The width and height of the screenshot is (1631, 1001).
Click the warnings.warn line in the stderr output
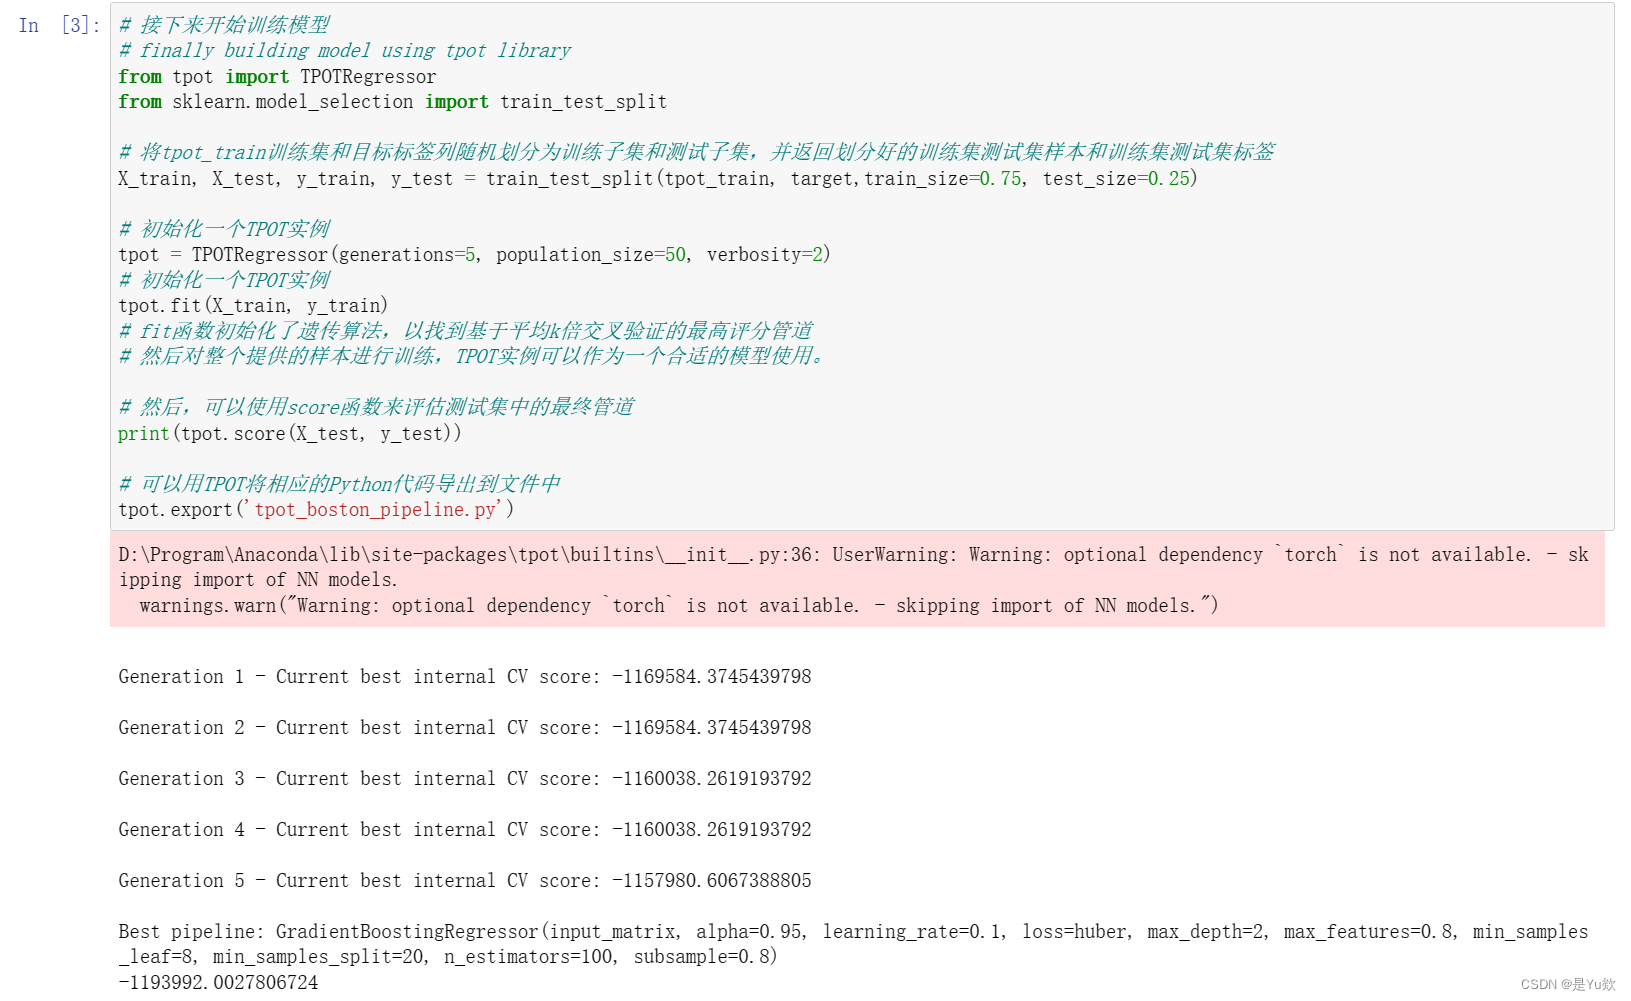[679, 606]
